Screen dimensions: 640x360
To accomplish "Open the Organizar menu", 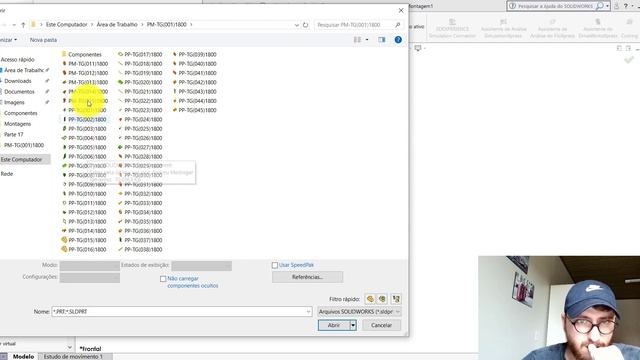I will 9,40.
